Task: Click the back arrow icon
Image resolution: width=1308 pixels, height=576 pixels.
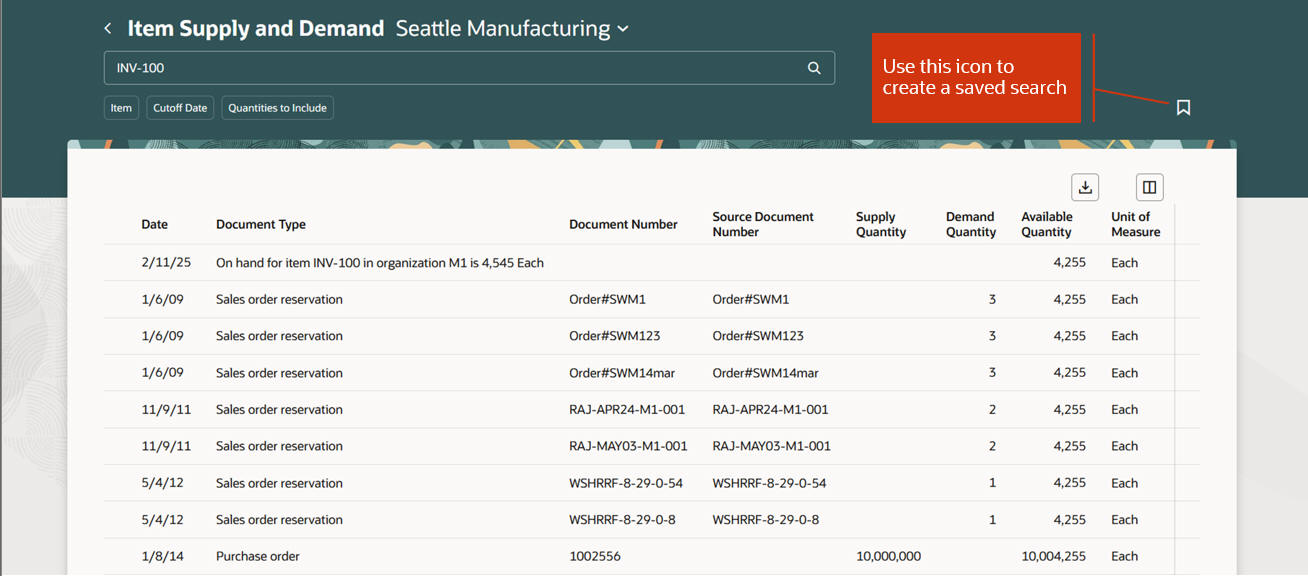Action: click(x=108, y=29)
